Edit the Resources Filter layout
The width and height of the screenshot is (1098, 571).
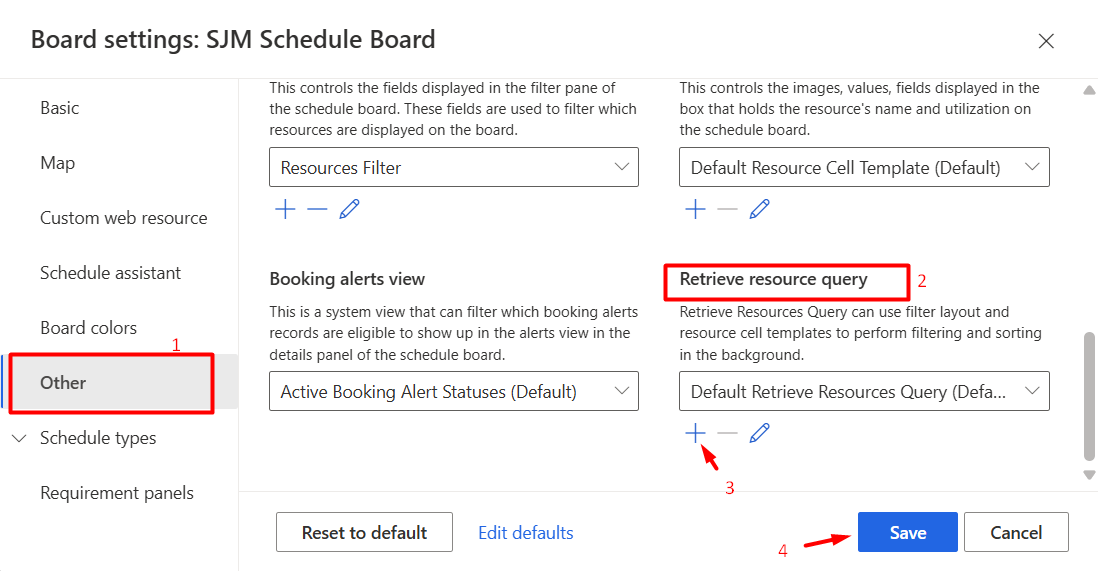[349, 209]
